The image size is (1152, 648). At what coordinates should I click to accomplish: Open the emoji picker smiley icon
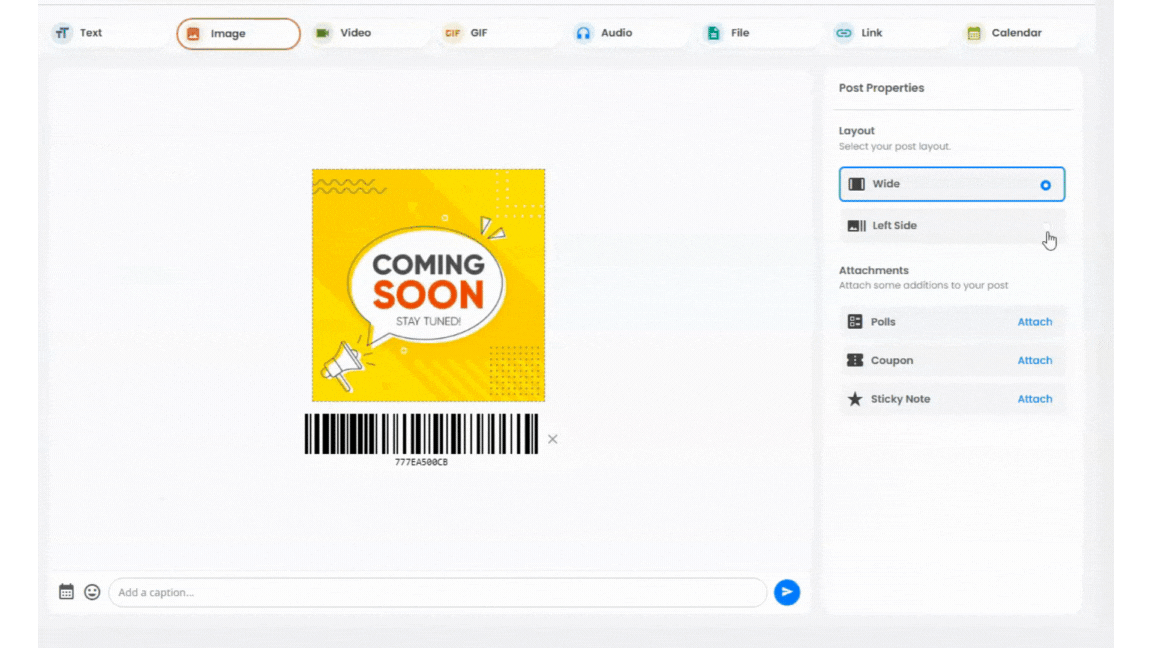92,592
